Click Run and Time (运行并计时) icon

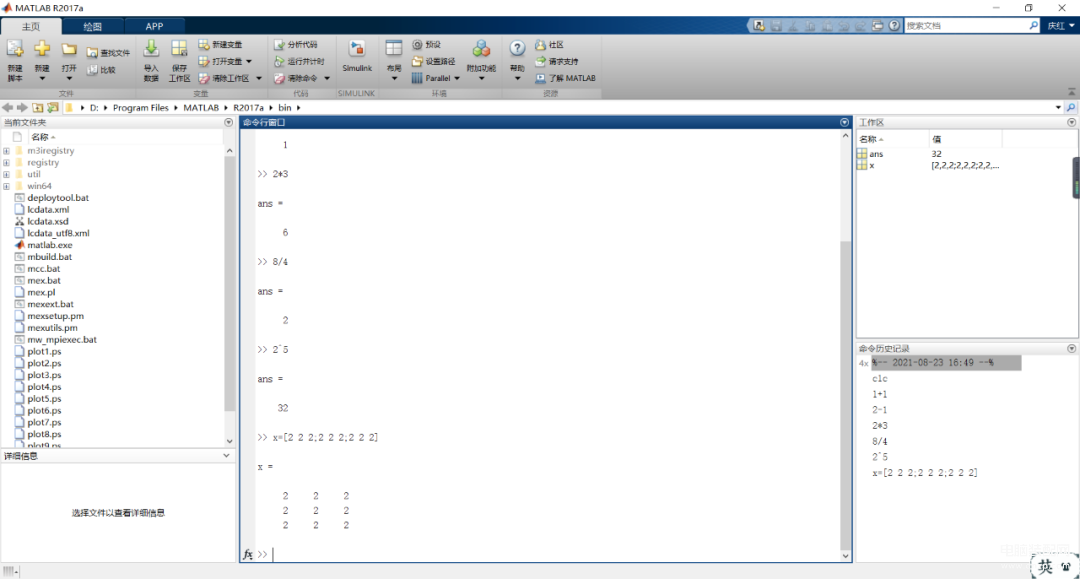[279, 61]
